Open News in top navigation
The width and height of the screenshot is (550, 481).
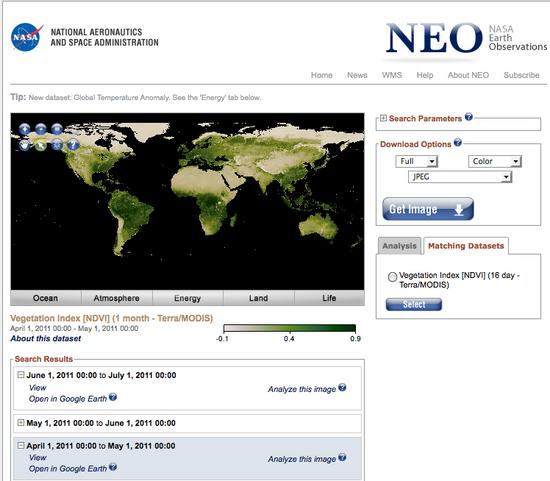[x=357, y=75]
